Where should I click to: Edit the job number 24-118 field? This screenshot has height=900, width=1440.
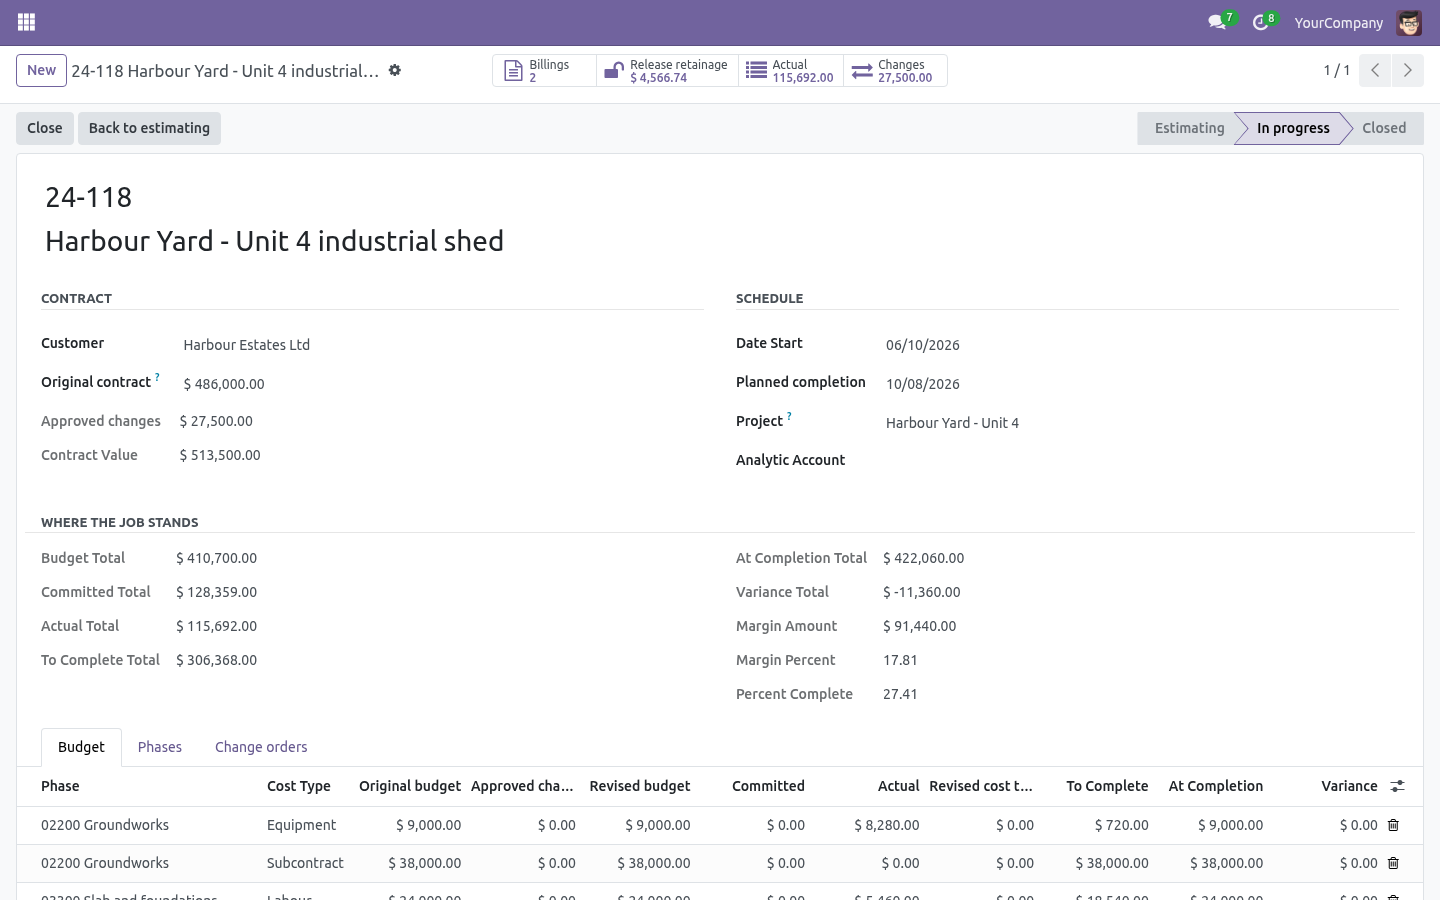point(720,197)
